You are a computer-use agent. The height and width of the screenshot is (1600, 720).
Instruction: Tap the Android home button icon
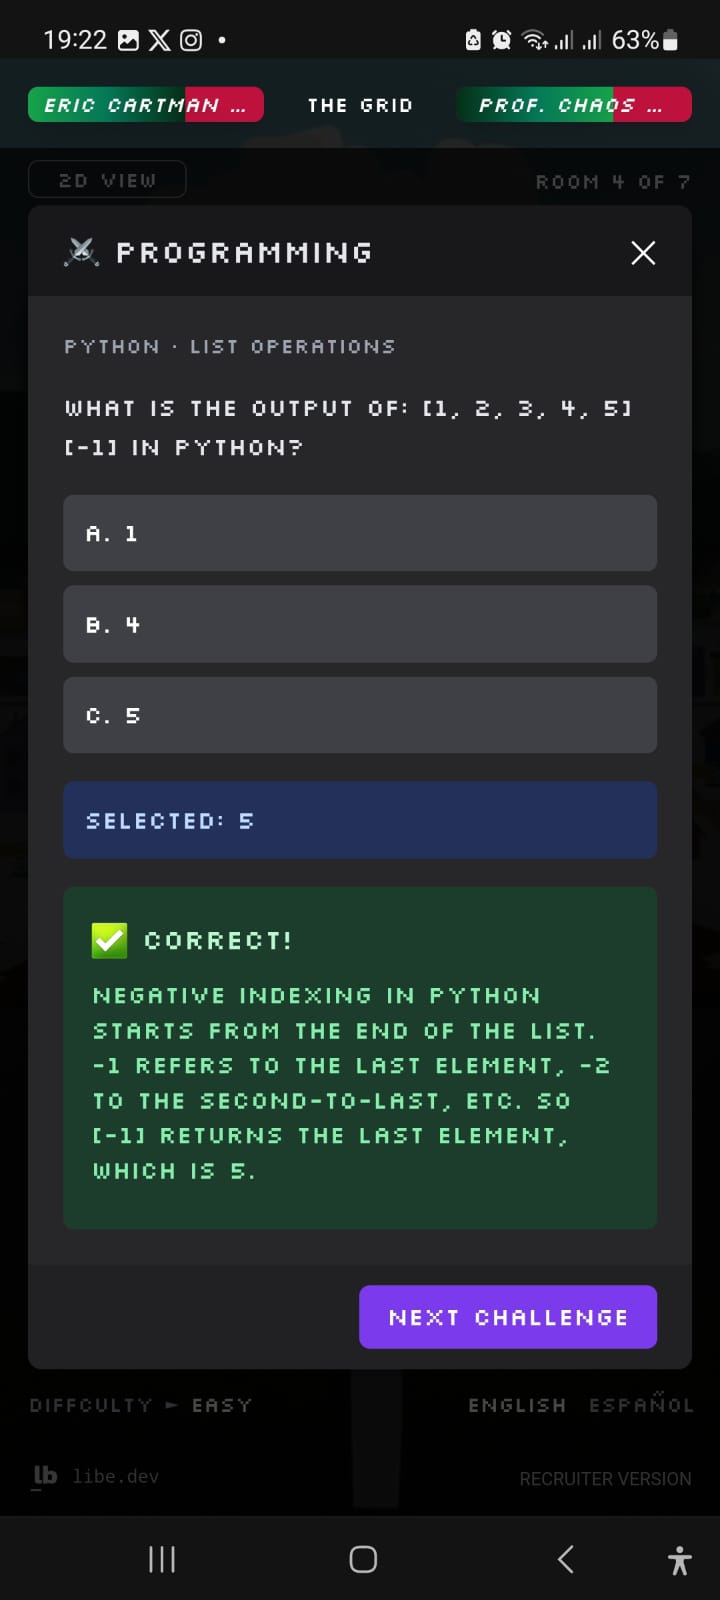point(363,1559)
